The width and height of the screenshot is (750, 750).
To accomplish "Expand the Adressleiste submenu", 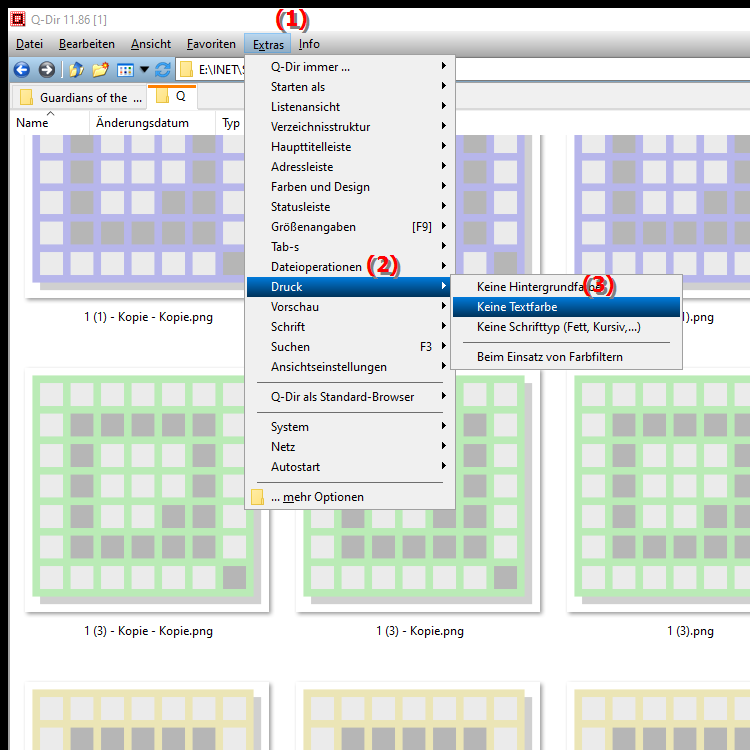I will 349,167.
